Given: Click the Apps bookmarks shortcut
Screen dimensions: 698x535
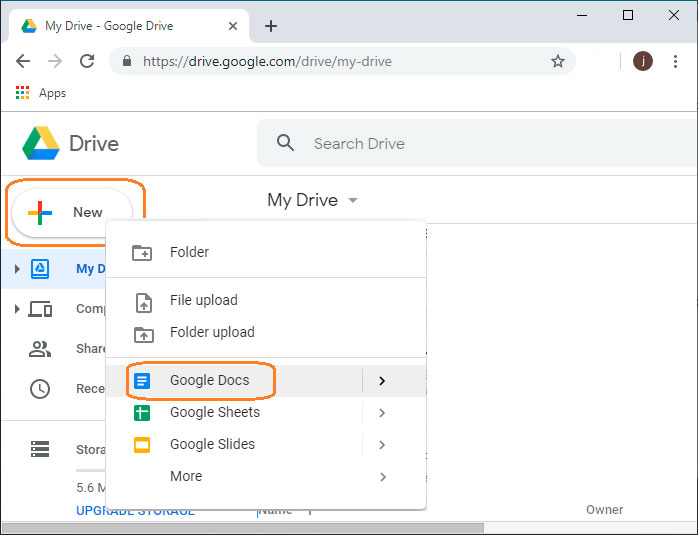Looking at the screenshot, I should click(x=41, y=93).
